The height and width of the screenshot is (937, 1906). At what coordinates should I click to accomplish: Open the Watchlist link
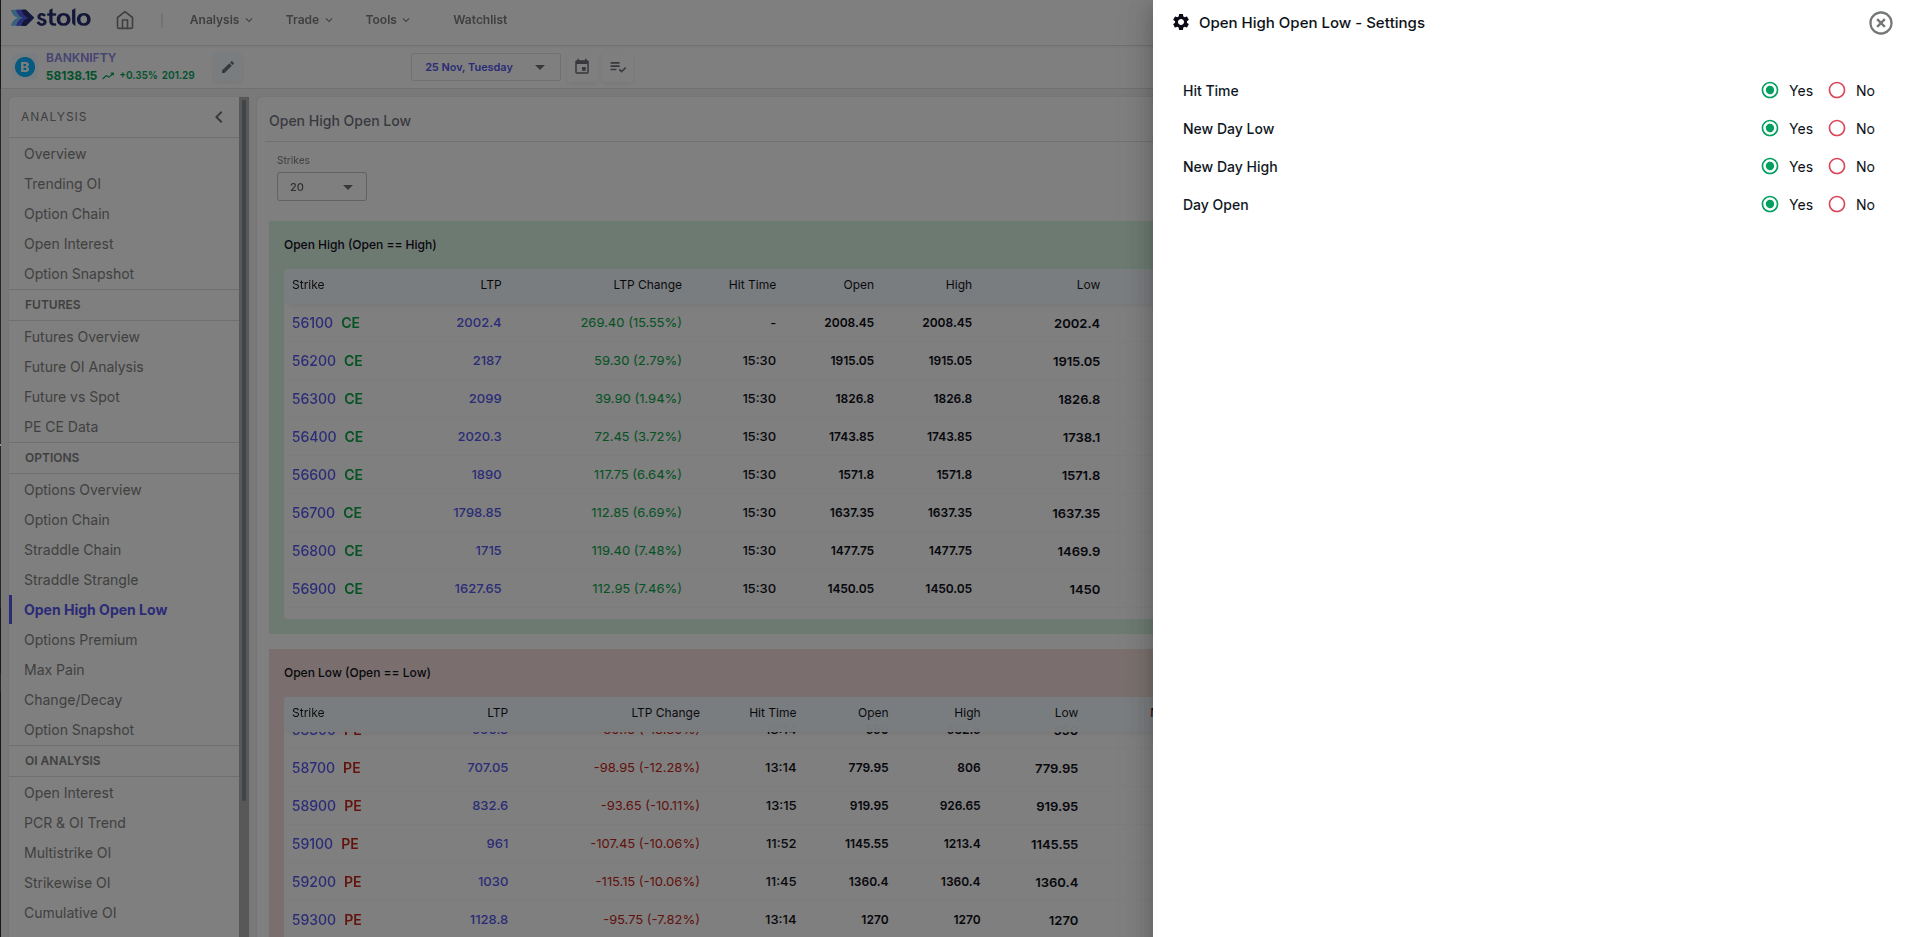480,20
